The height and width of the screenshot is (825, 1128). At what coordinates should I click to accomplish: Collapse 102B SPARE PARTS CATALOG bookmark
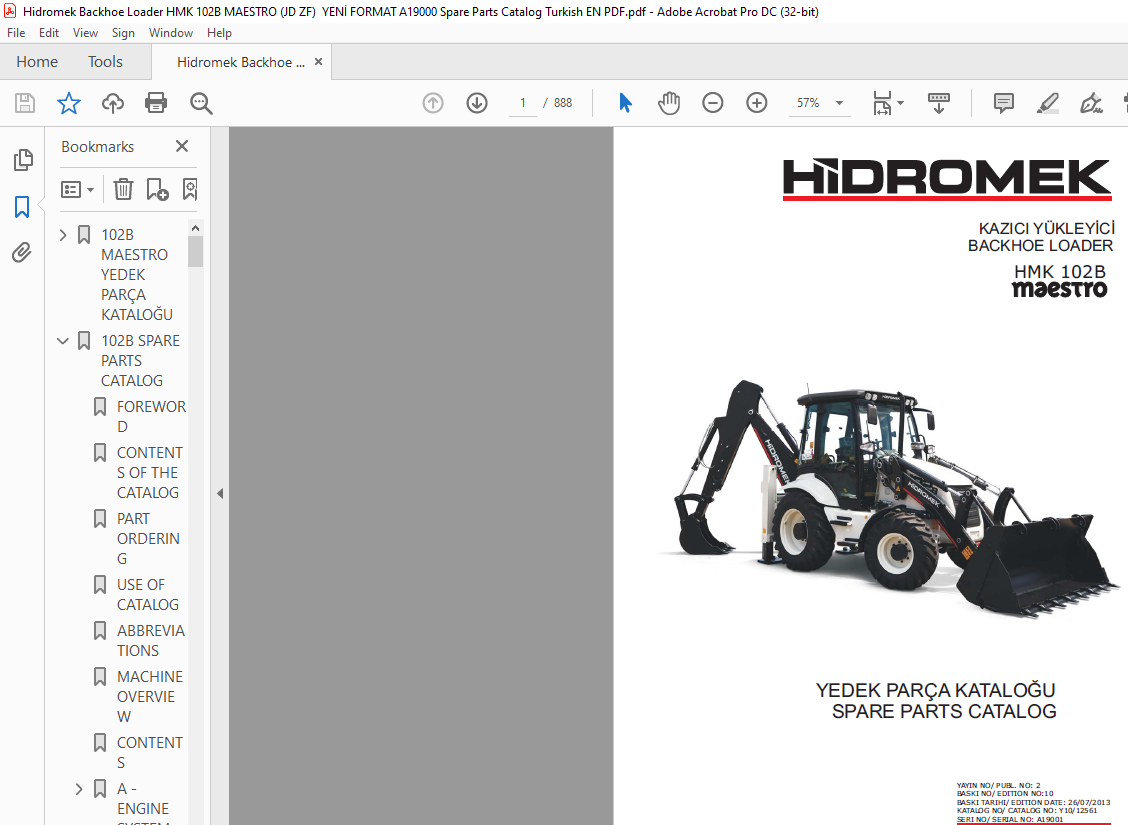click(x=63, y=341)
